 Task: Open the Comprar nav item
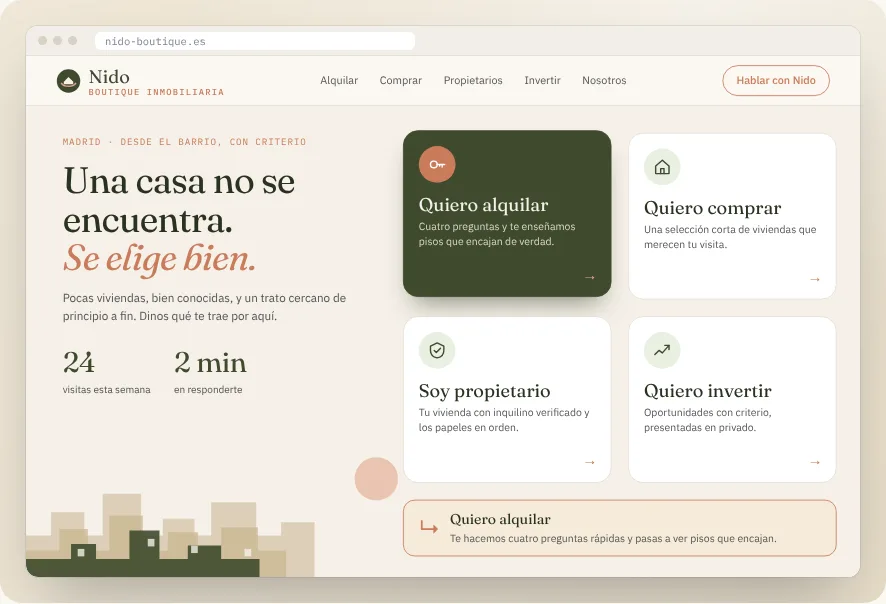pos(401,80)
